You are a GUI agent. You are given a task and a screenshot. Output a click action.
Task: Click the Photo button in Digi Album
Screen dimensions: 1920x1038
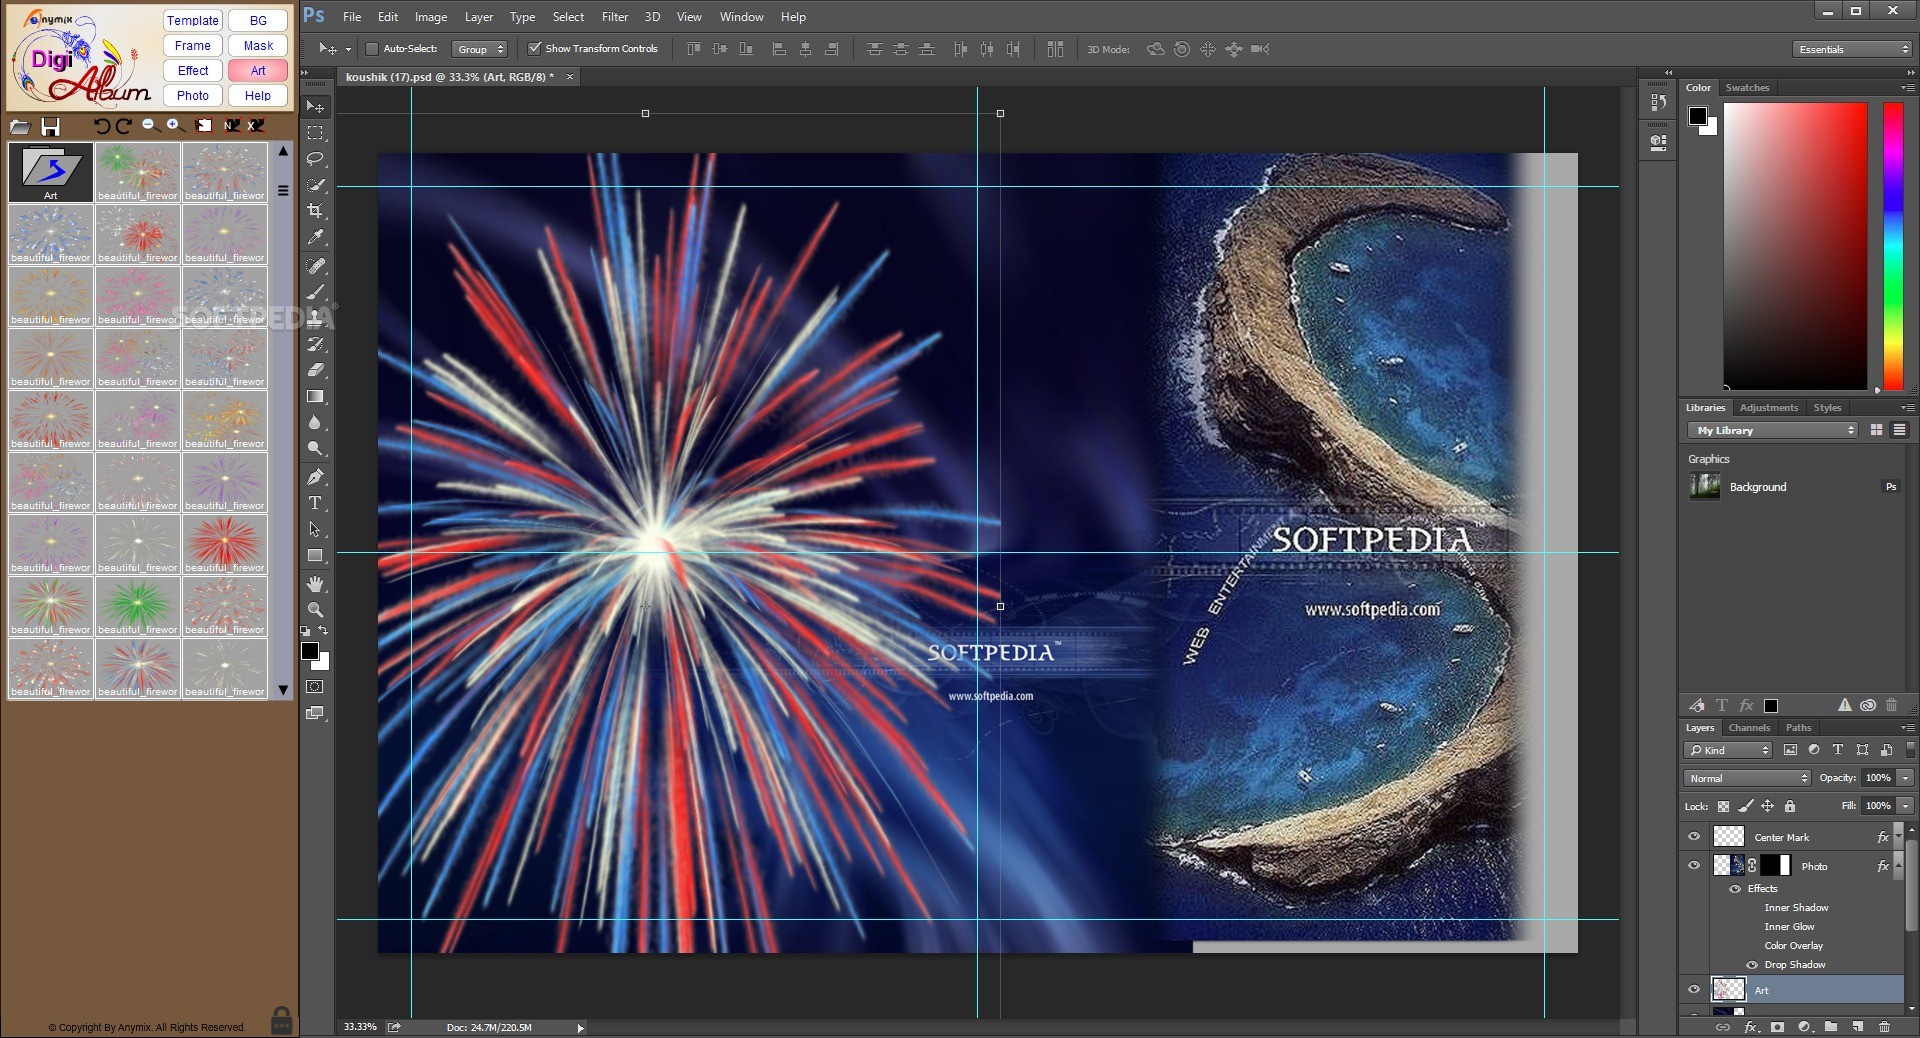[x=193, y=96]
